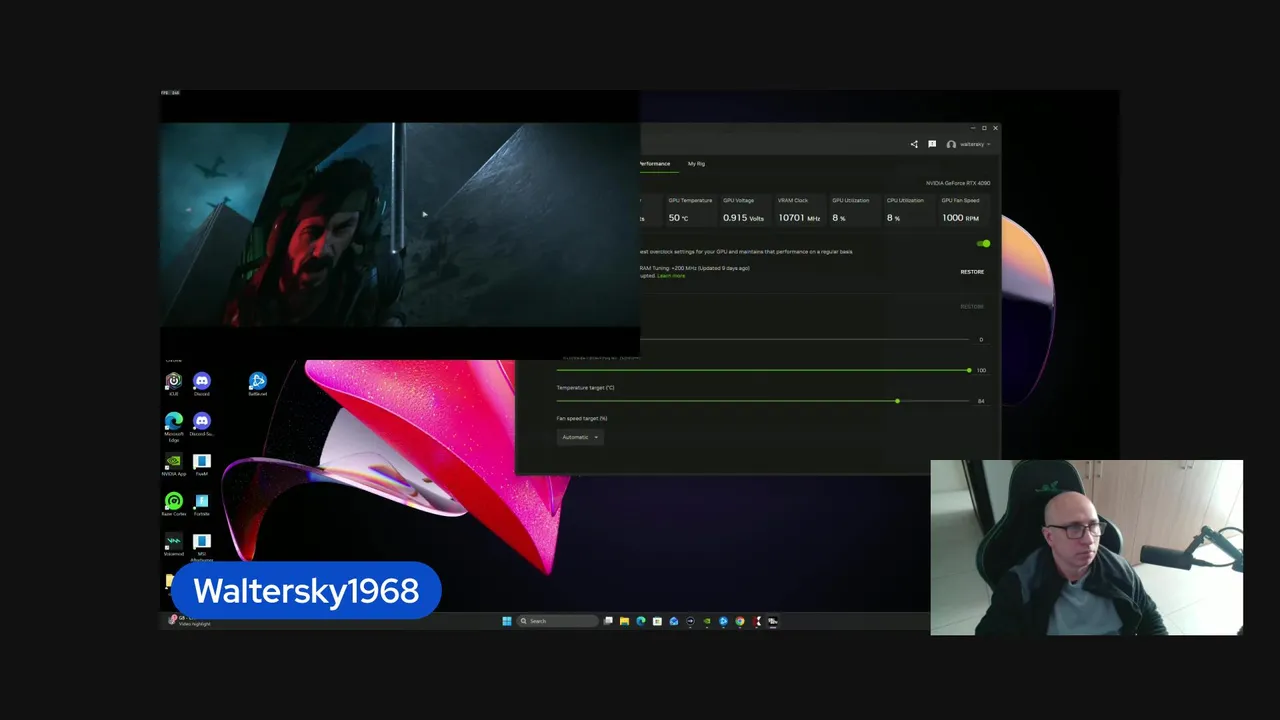Click the Temperature target slider handle
Screen dimensions: 1280x720
click(x=897, y=401)
